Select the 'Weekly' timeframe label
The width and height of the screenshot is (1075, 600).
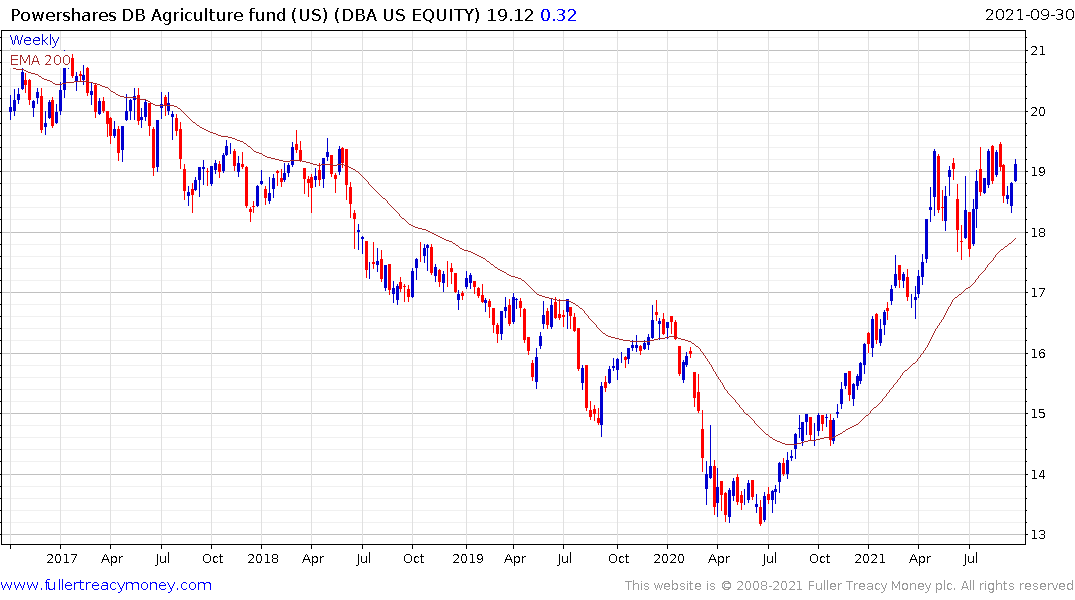34,40
